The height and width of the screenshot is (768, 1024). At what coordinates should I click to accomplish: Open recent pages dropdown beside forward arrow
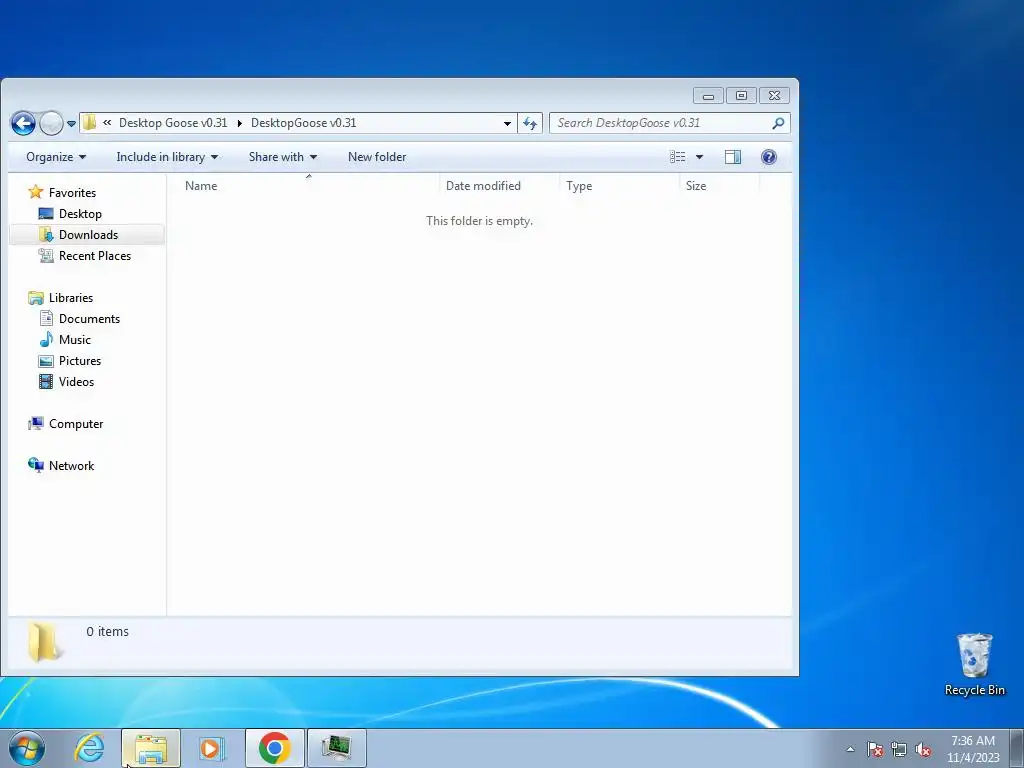pyautogui.click(x=71, y=123)
